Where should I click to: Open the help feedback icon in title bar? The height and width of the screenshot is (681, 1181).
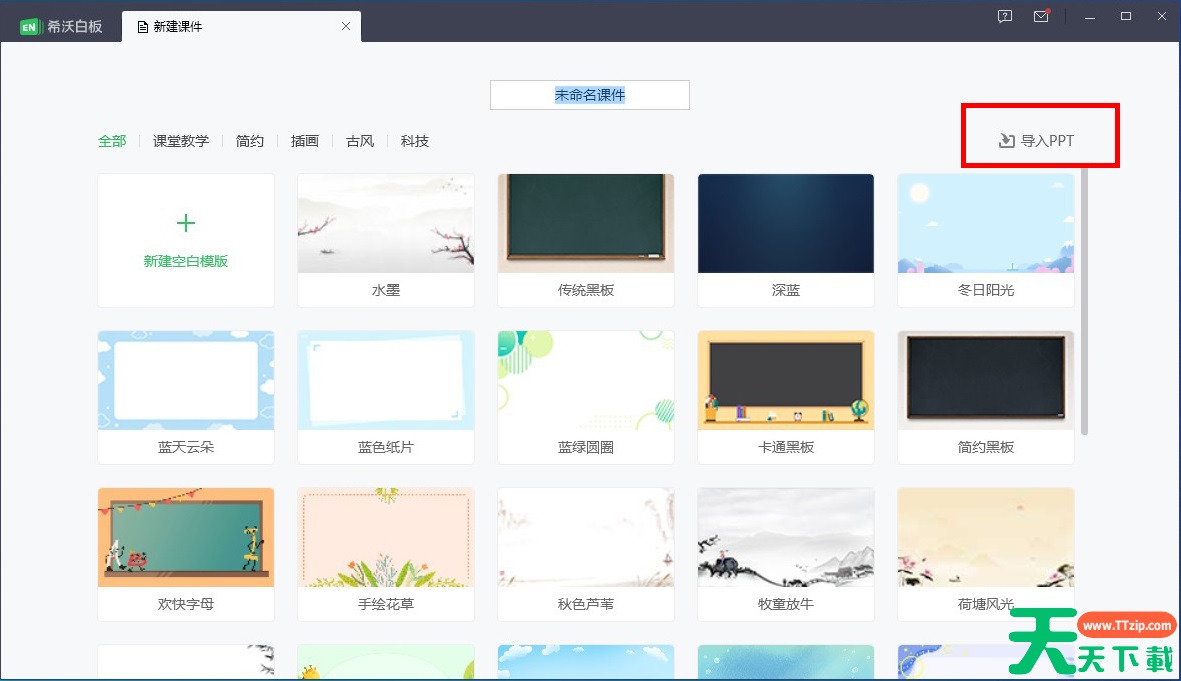point(1005,17)
